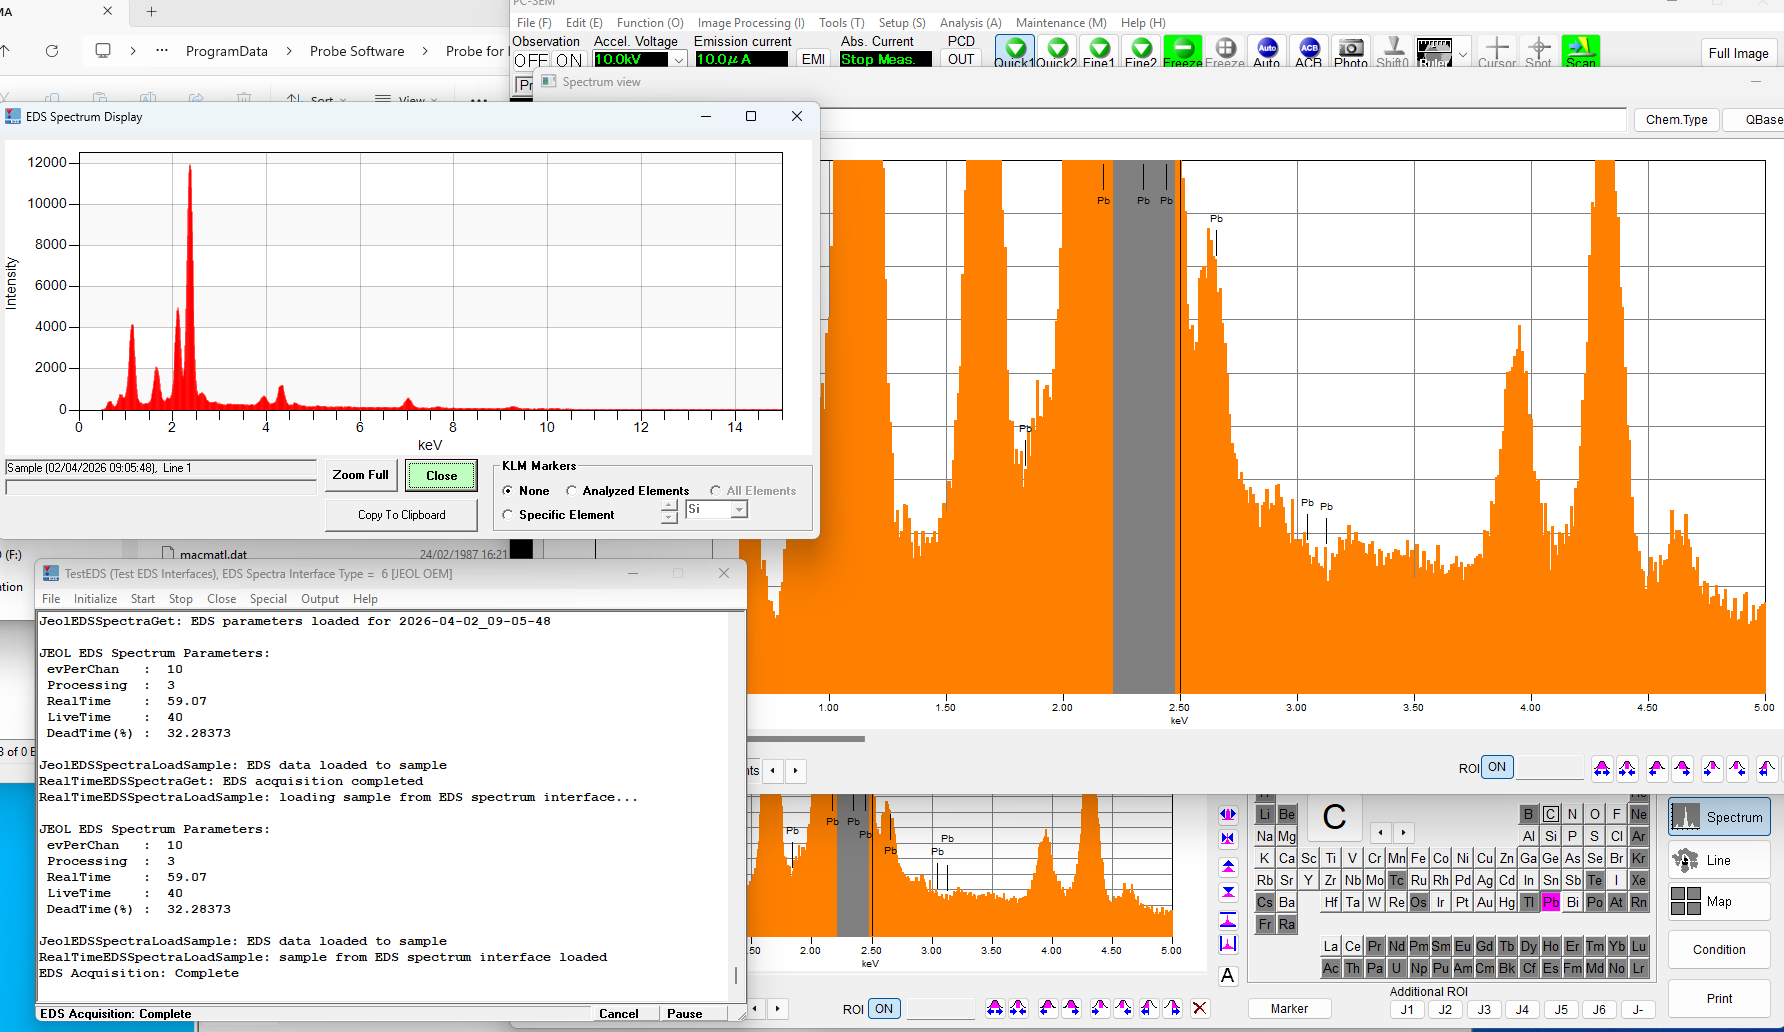The image size is (1784, 1032).
Task: Toggle the upper ROI ON button
Action: pos(1496,767)
